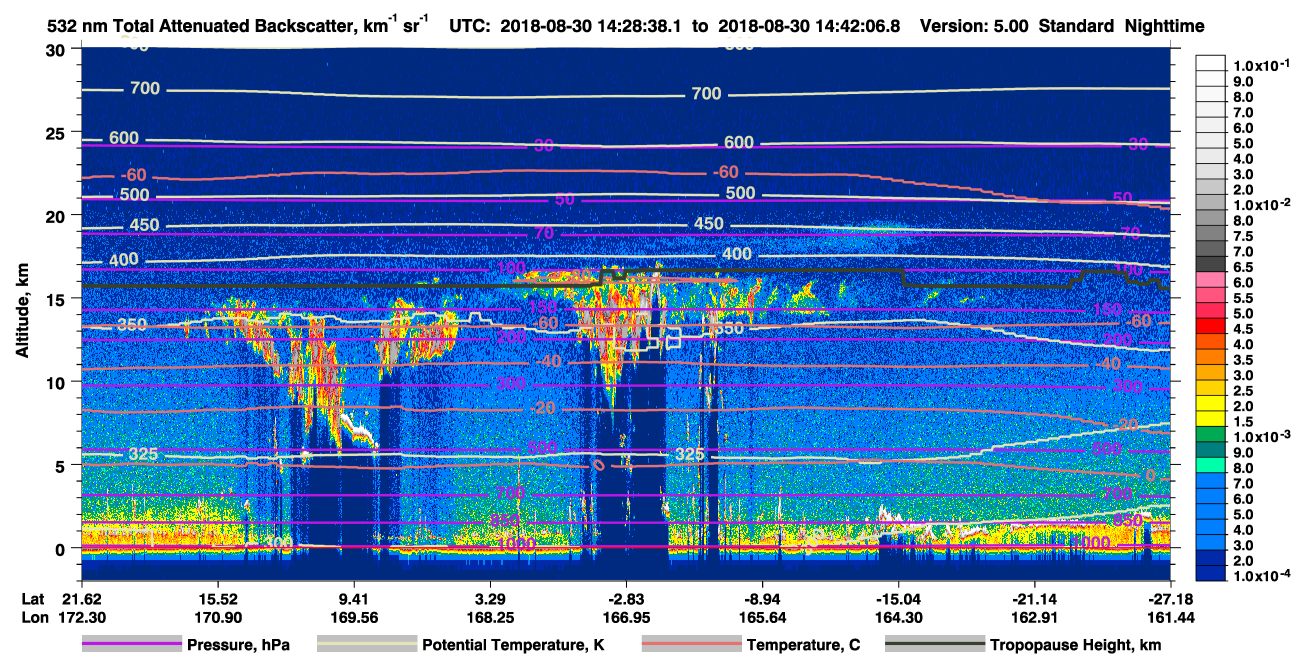Click the latitude value 15.52
Image resolution: width=1300 pixels, height=667 pixels.
click(x=217, y=597)
